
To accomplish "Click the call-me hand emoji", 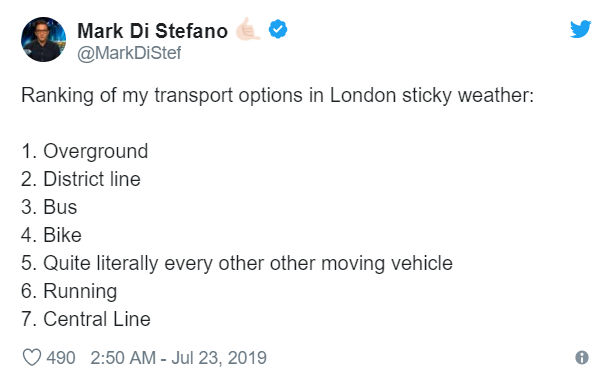I will coord(247,29).
